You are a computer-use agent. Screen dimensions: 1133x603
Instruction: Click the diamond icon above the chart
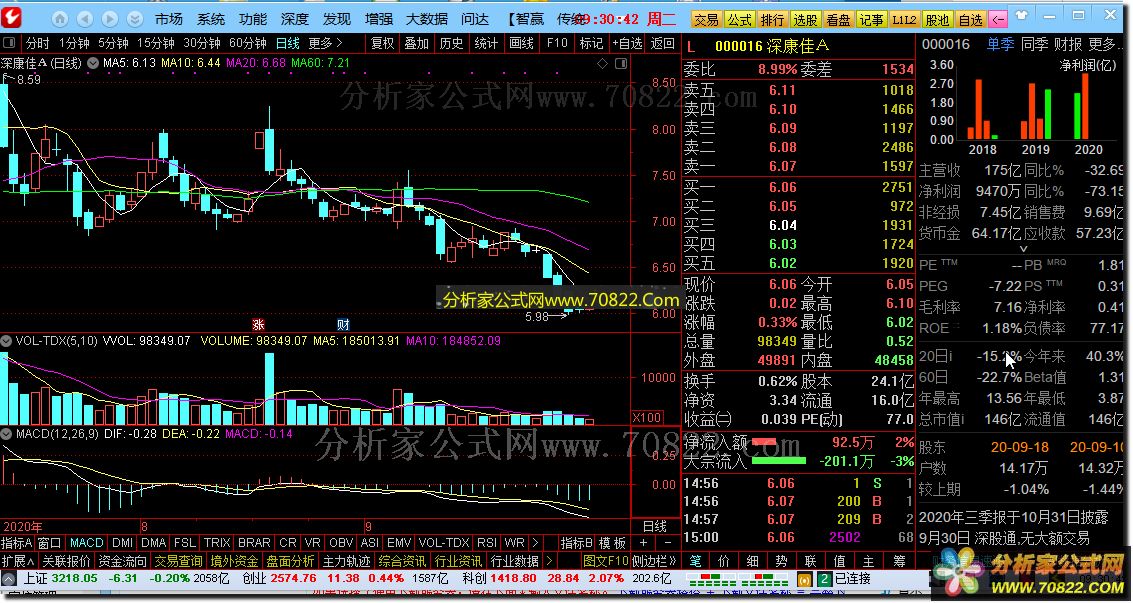(x=603, y=64)
